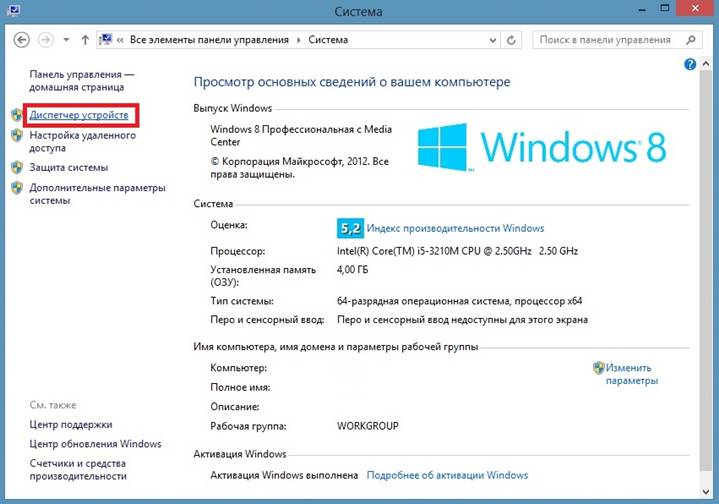
Task: Go back with the Back arrow button
Action: (22, 40)
